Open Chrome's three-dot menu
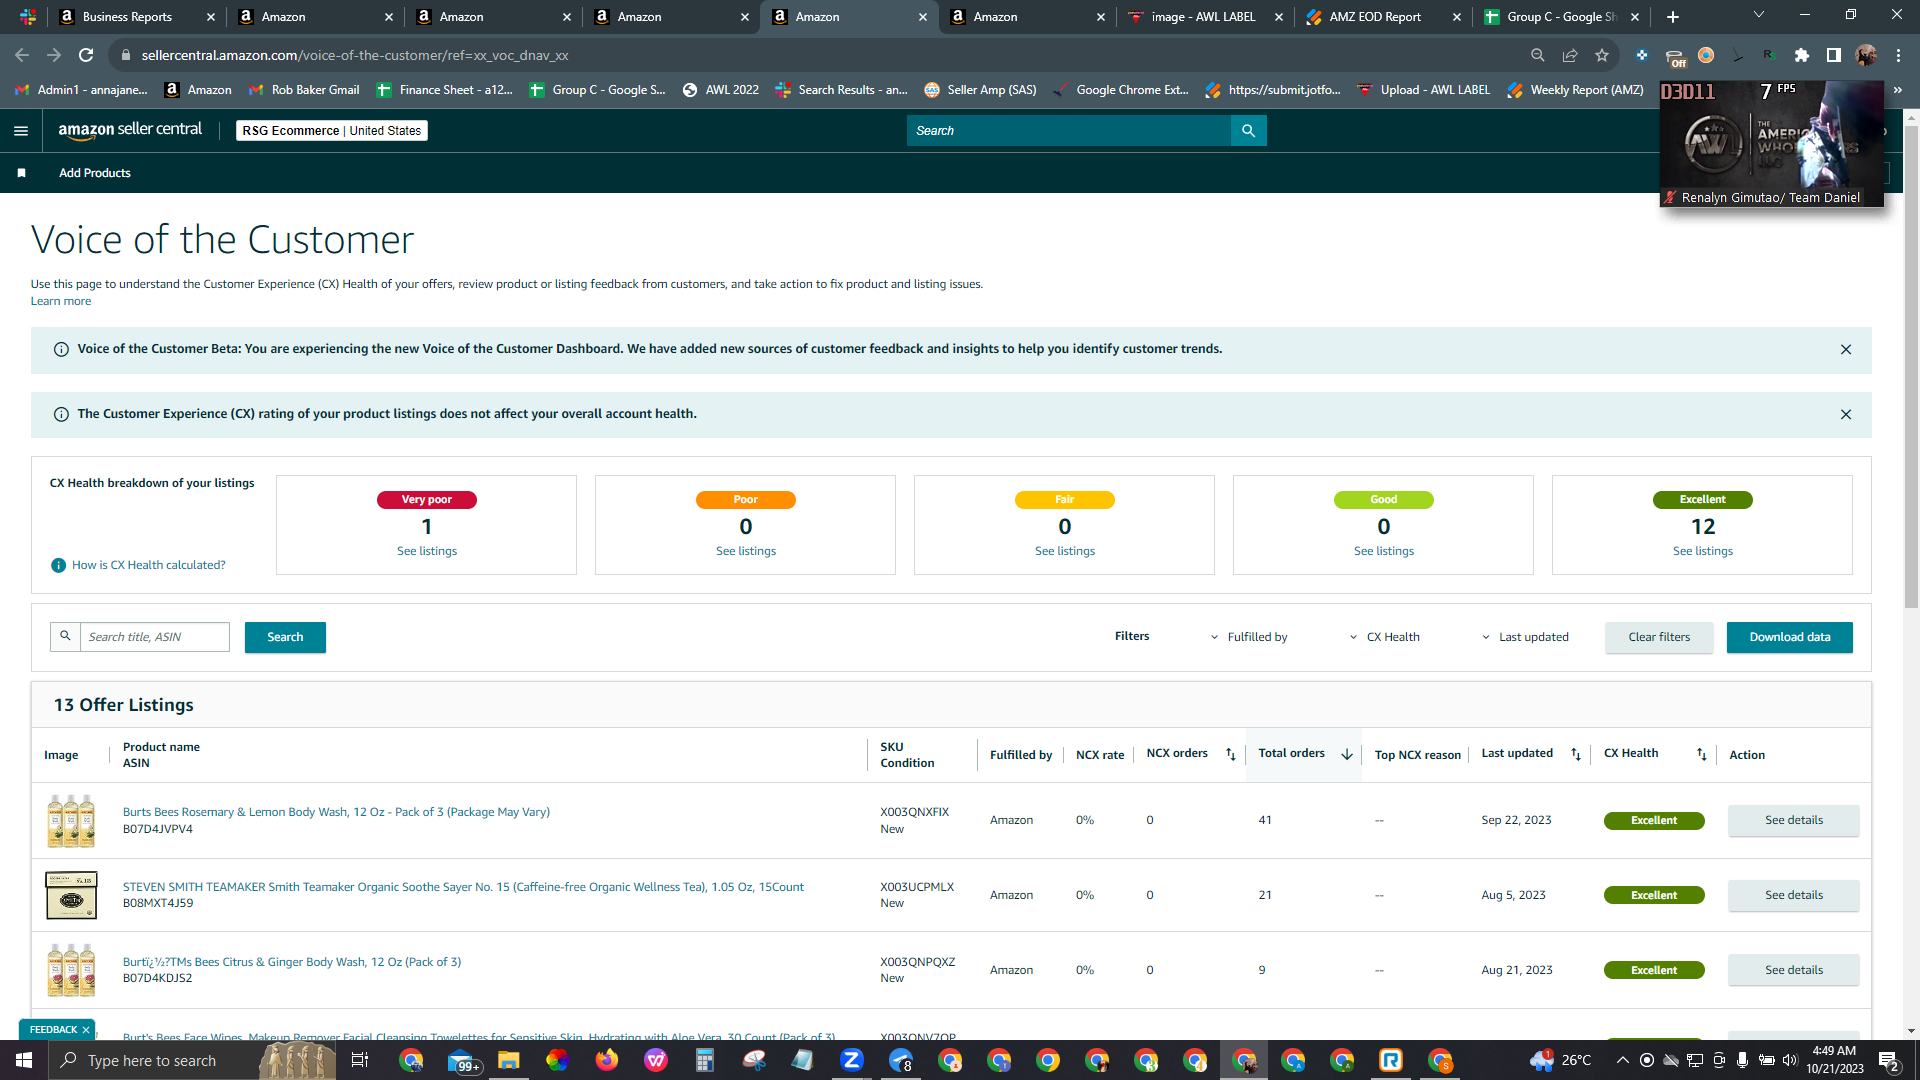The width and height of the screenshot is (1920, 1080). pyautogui.click(x=1898, y=56)
